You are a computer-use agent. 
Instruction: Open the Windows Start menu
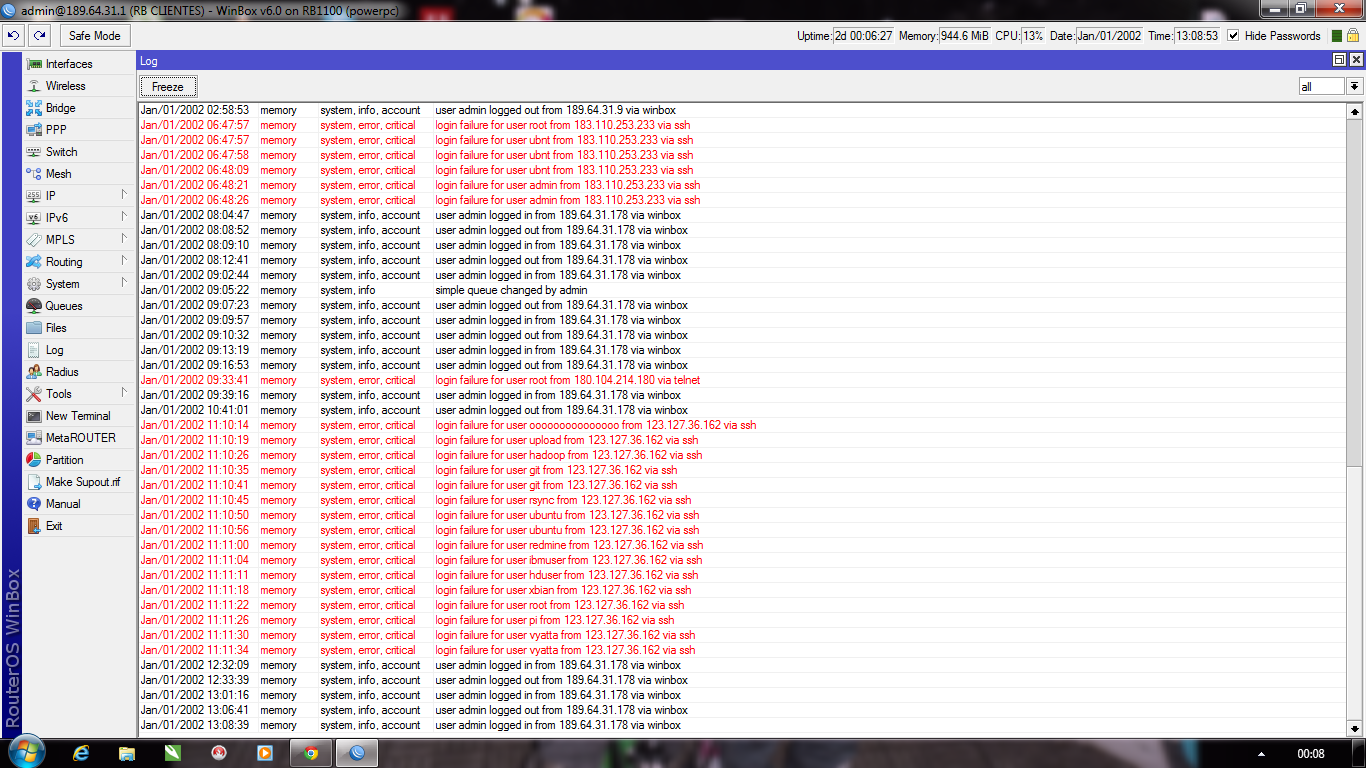[x=26, y=752]
